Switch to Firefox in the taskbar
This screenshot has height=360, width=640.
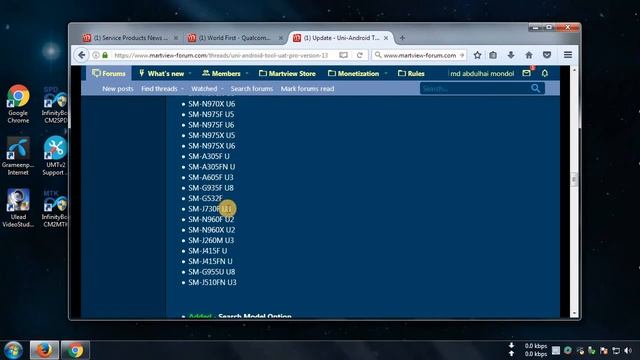pyautogui.click(x=44, y=350)
